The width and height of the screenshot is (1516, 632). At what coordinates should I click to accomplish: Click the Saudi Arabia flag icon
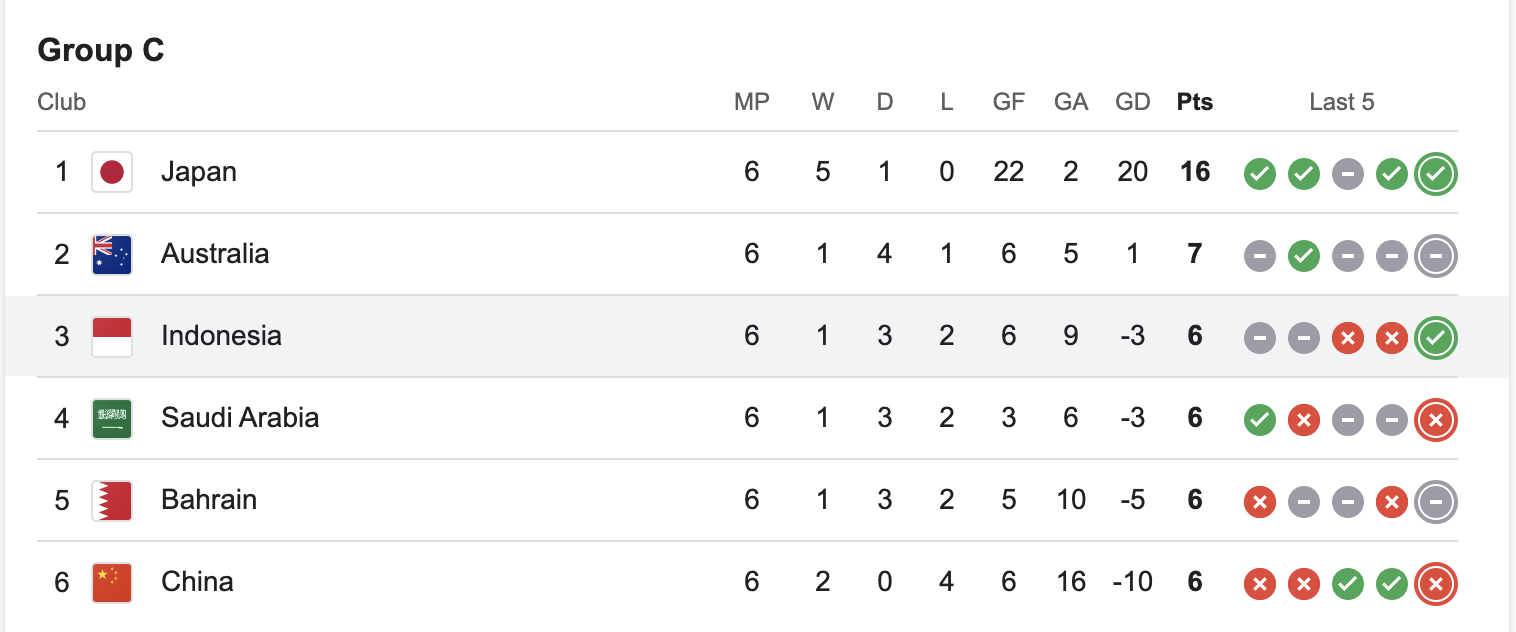(x=112, y=418)
